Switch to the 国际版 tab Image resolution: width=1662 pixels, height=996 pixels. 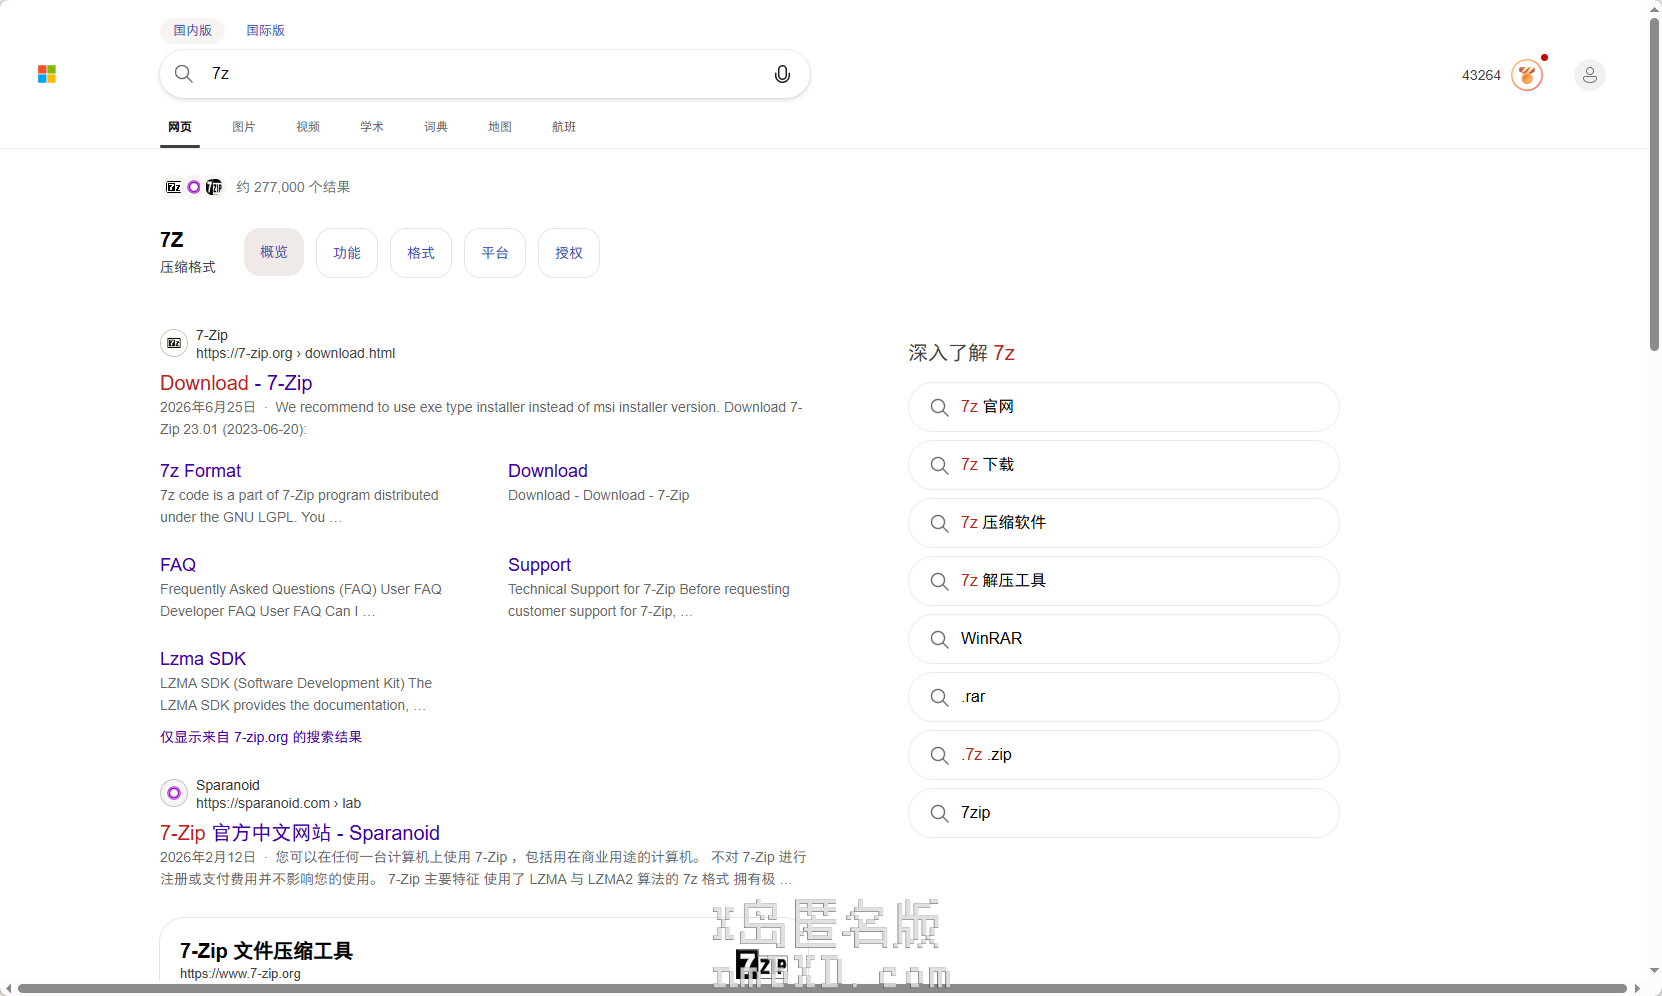(x=266, y=30)
